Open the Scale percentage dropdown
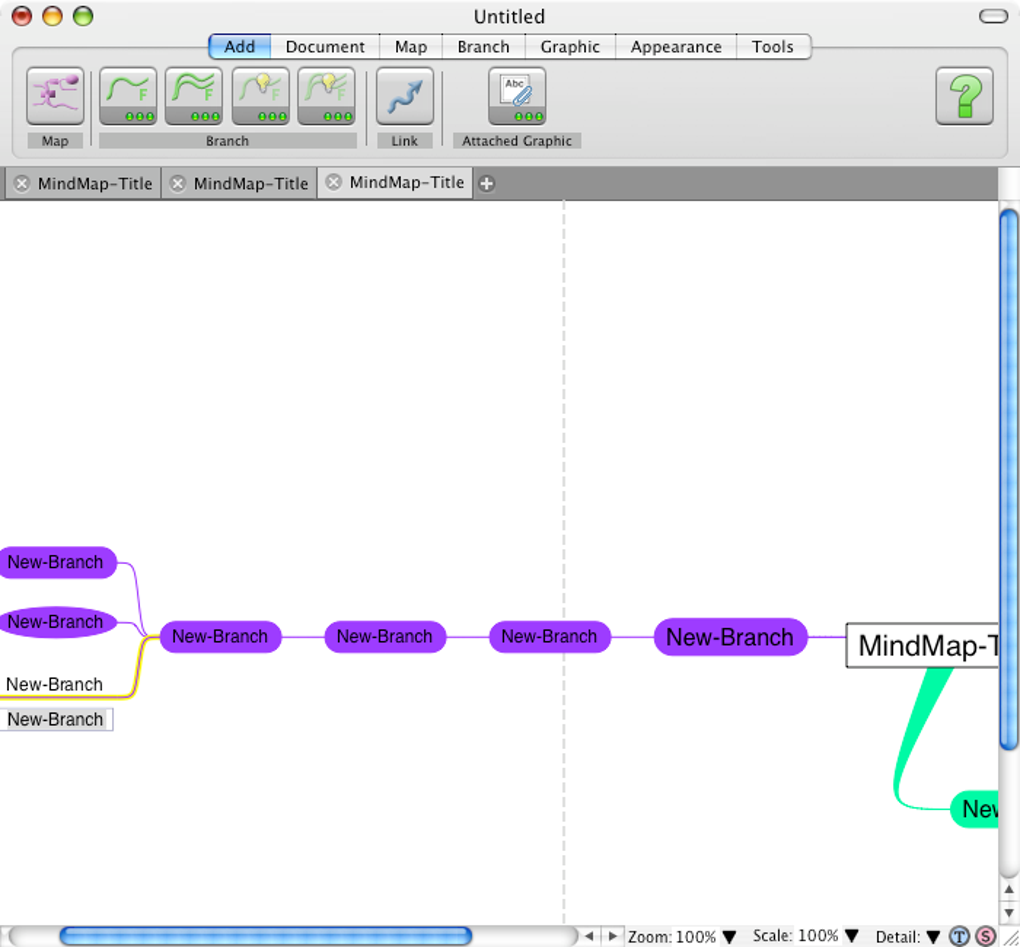The height and width of the screenshot is (947, 1020). (x=851, y=936)
